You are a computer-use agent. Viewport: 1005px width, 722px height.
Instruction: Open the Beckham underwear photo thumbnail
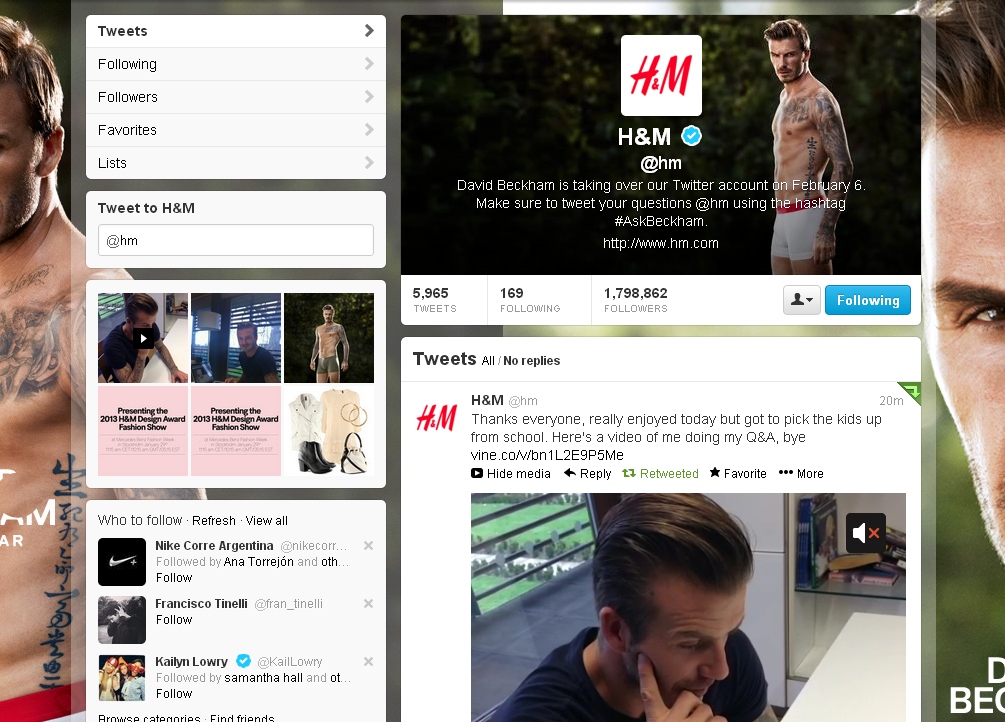(329, 338)
